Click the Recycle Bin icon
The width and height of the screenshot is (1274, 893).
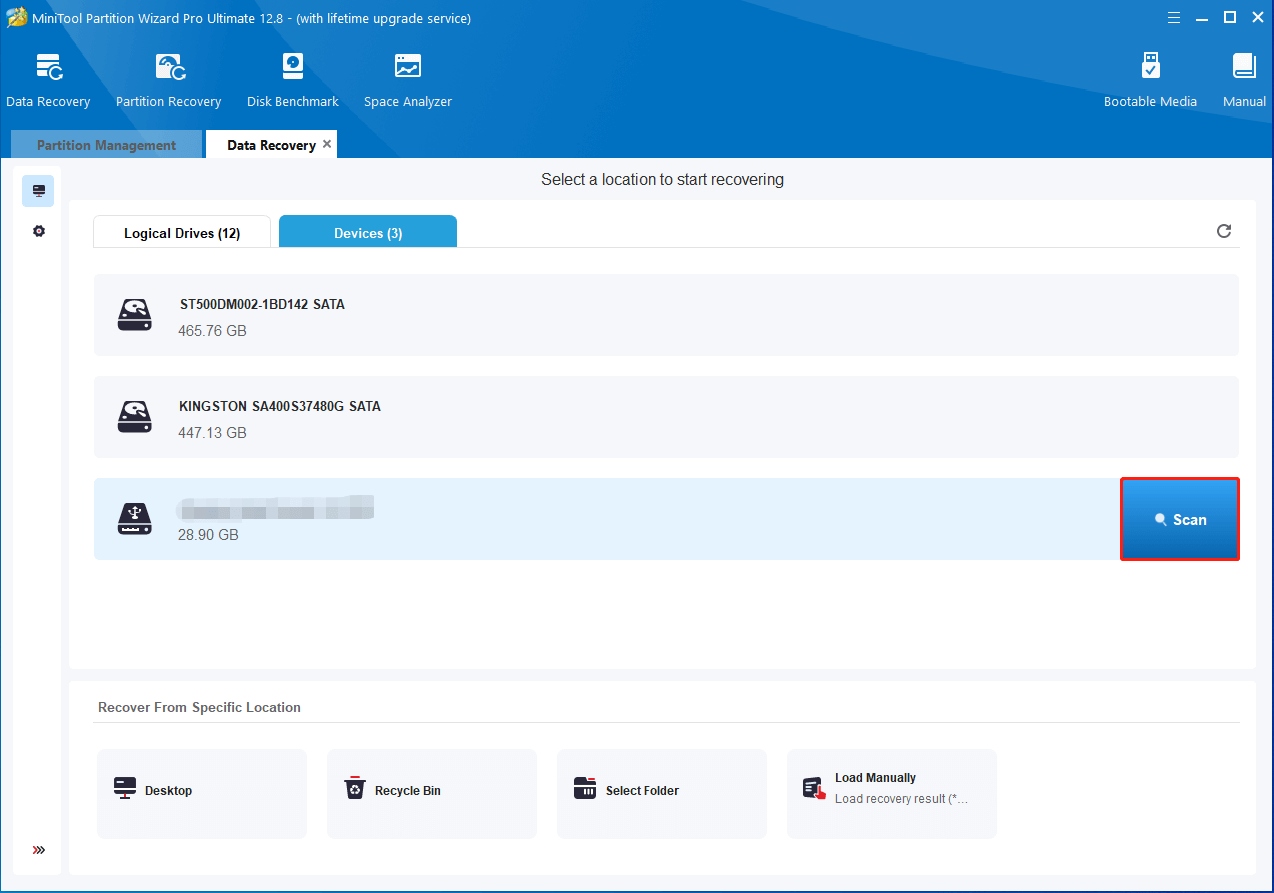pos(355,789)
